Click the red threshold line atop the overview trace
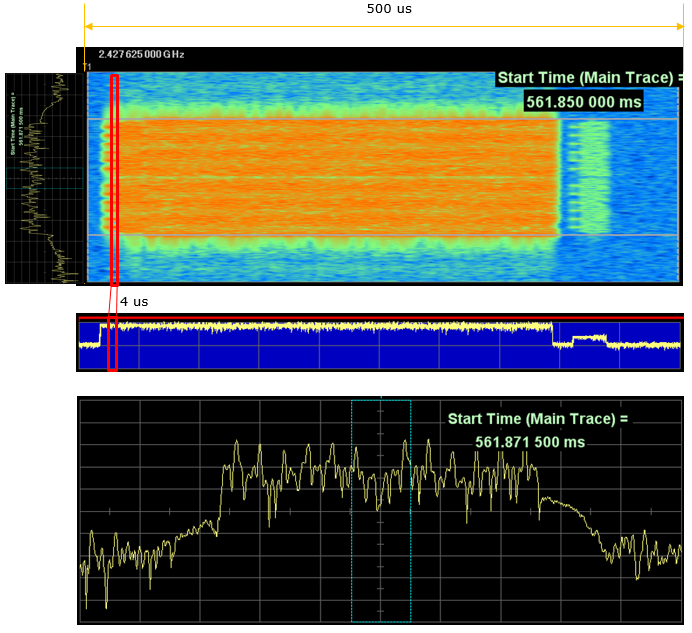692x633 pixels. pos(380,318)
